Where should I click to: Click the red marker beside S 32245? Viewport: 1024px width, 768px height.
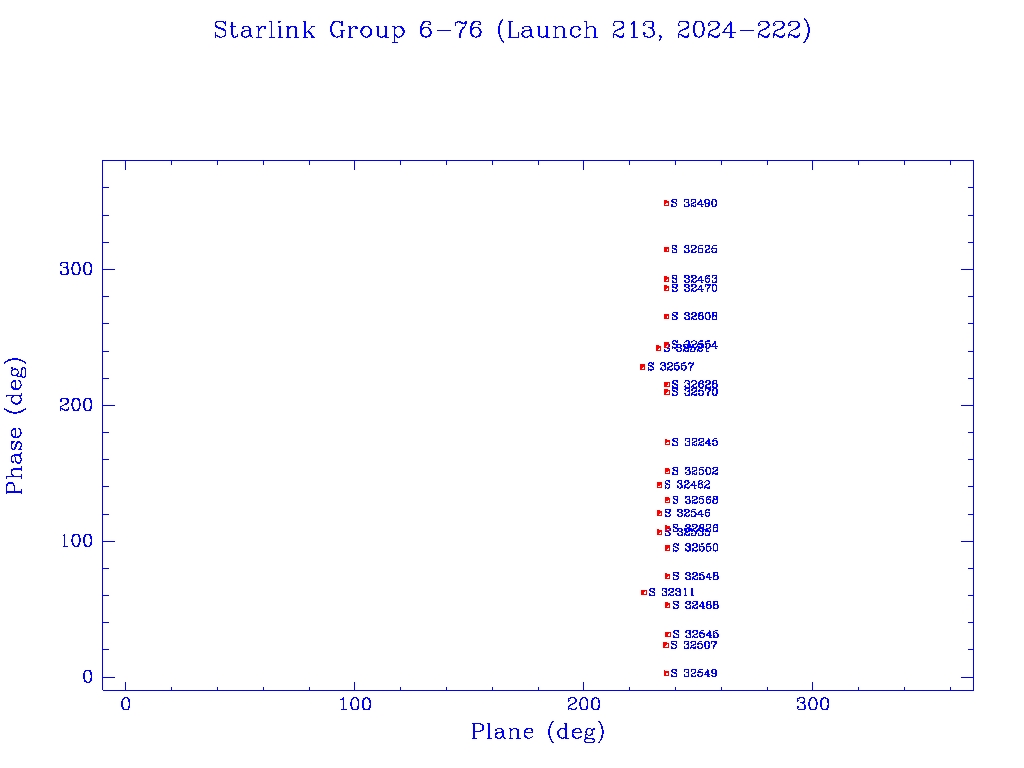[667, 443]
